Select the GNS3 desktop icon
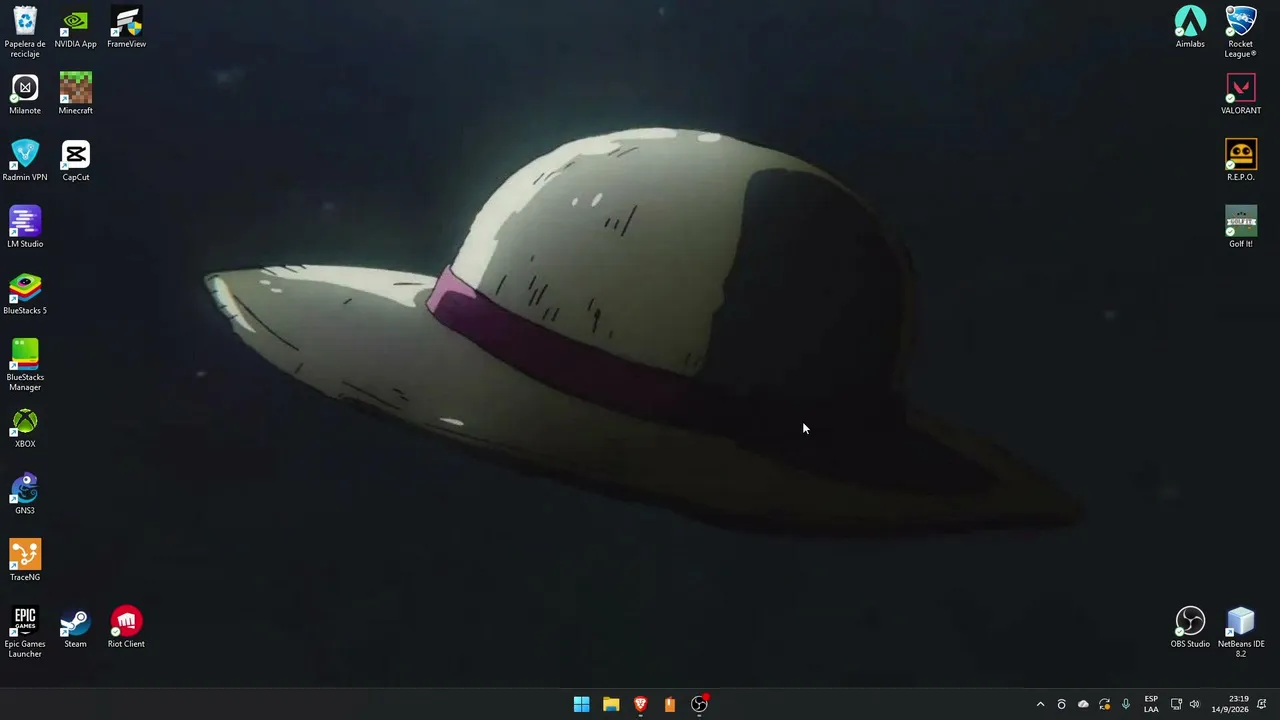The height and width of the screenshot is (720, 1280). 25,494
